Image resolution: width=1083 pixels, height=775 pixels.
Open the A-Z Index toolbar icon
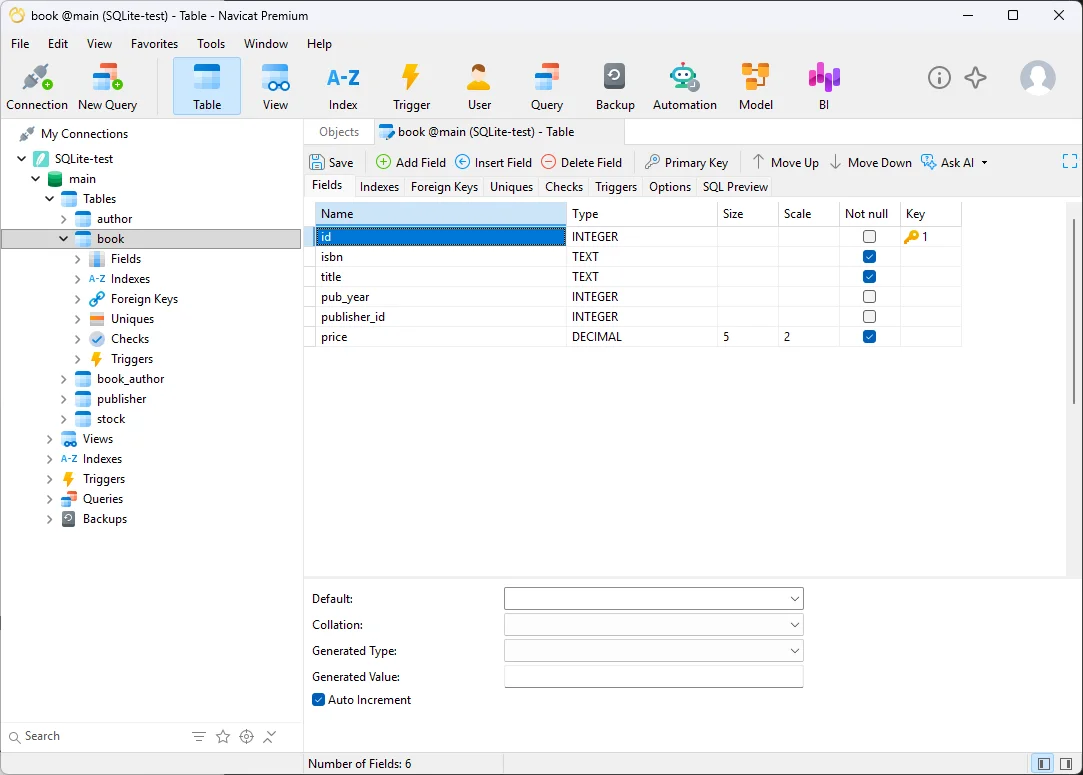[343, 87]
